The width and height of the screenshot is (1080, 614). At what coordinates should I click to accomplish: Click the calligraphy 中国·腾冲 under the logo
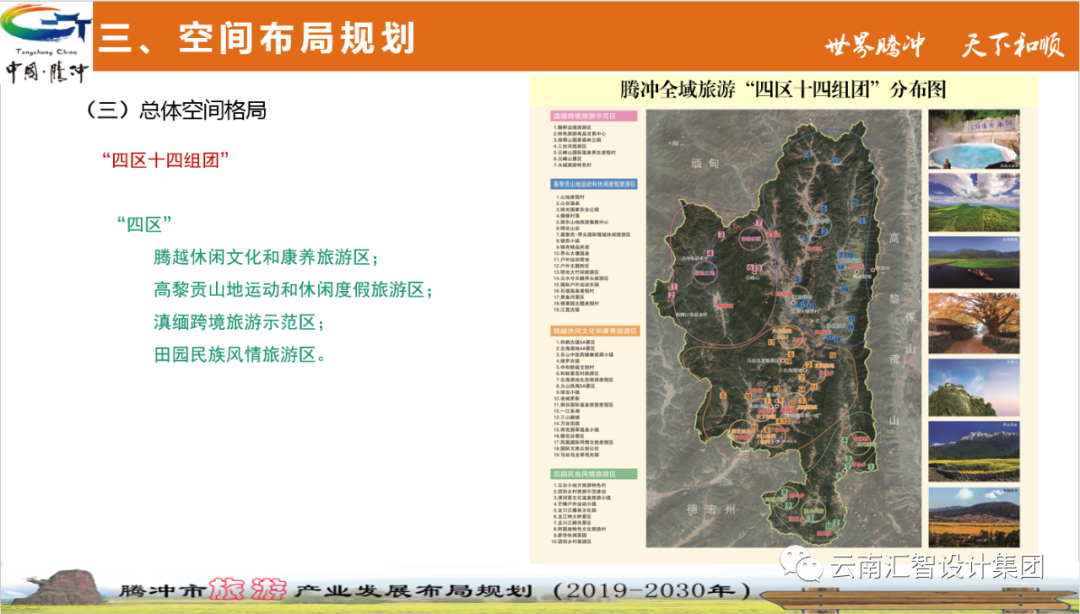[x=47, y=72]
